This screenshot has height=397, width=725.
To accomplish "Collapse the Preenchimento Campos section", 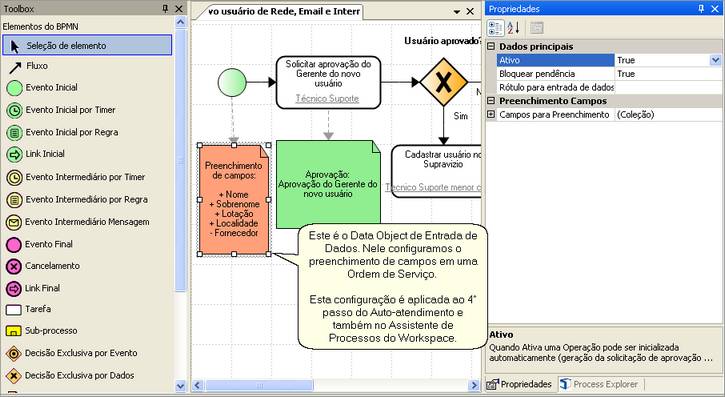I will (x=491, y=101).
